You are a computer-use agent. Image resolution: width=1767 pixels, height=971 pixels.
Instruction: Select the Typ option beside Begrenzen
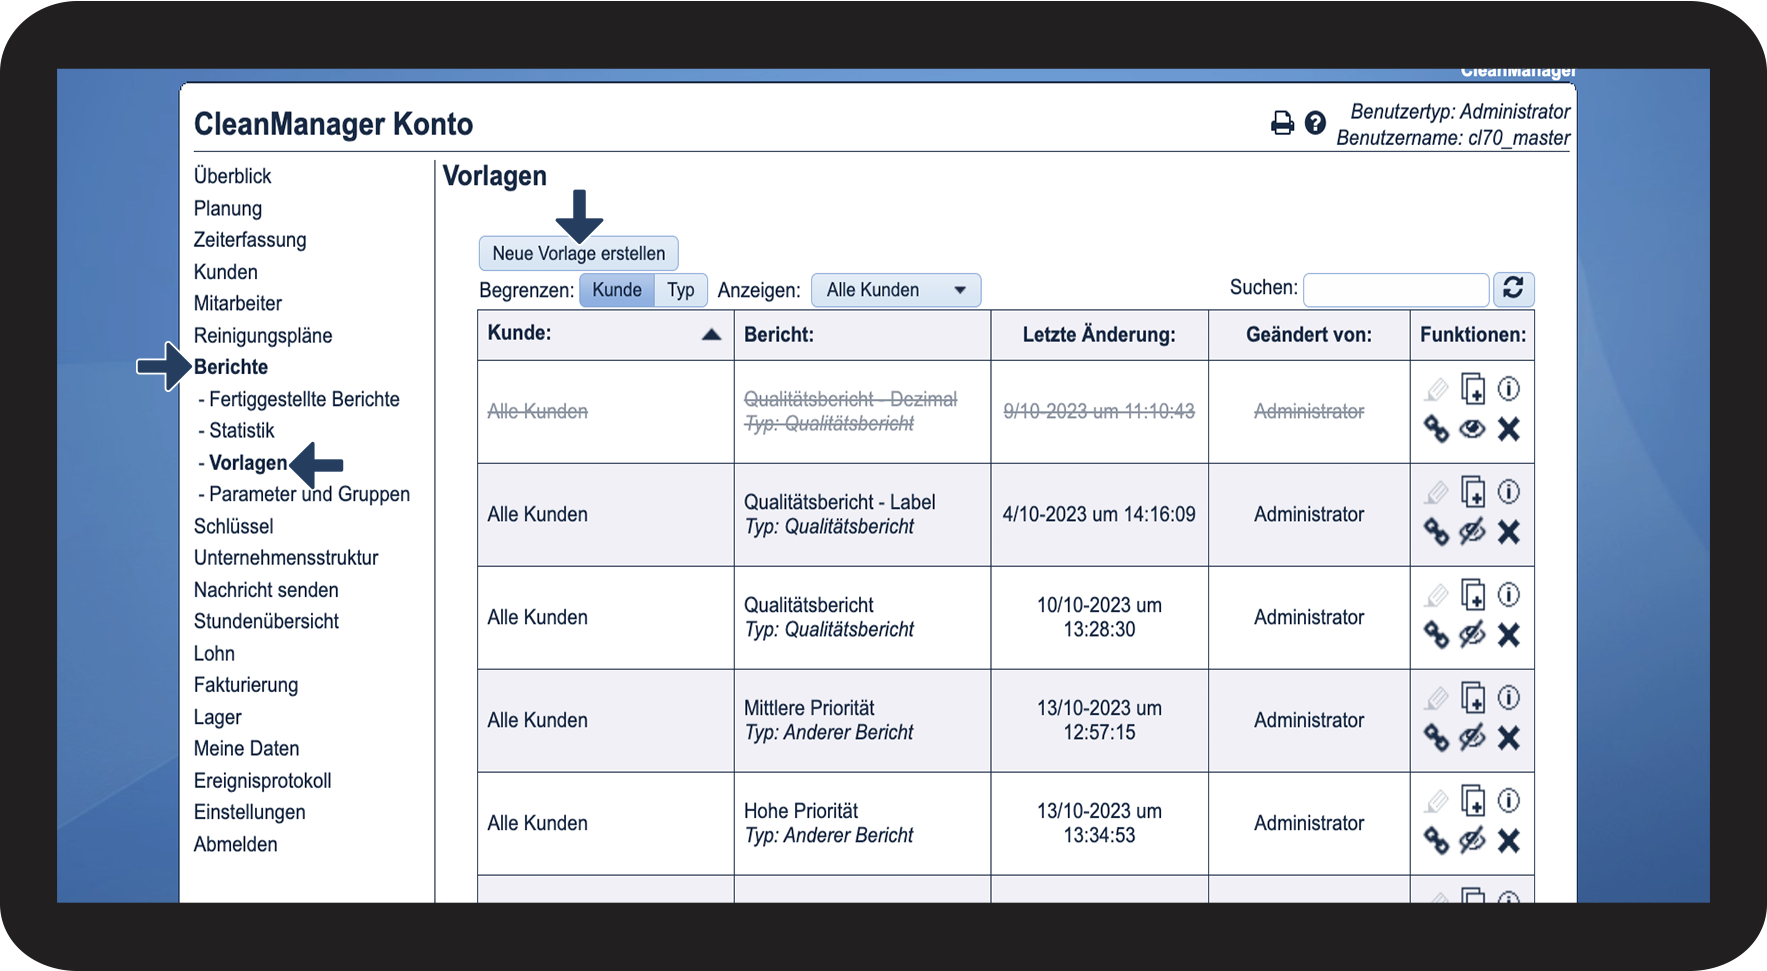[x=681, y=290]
